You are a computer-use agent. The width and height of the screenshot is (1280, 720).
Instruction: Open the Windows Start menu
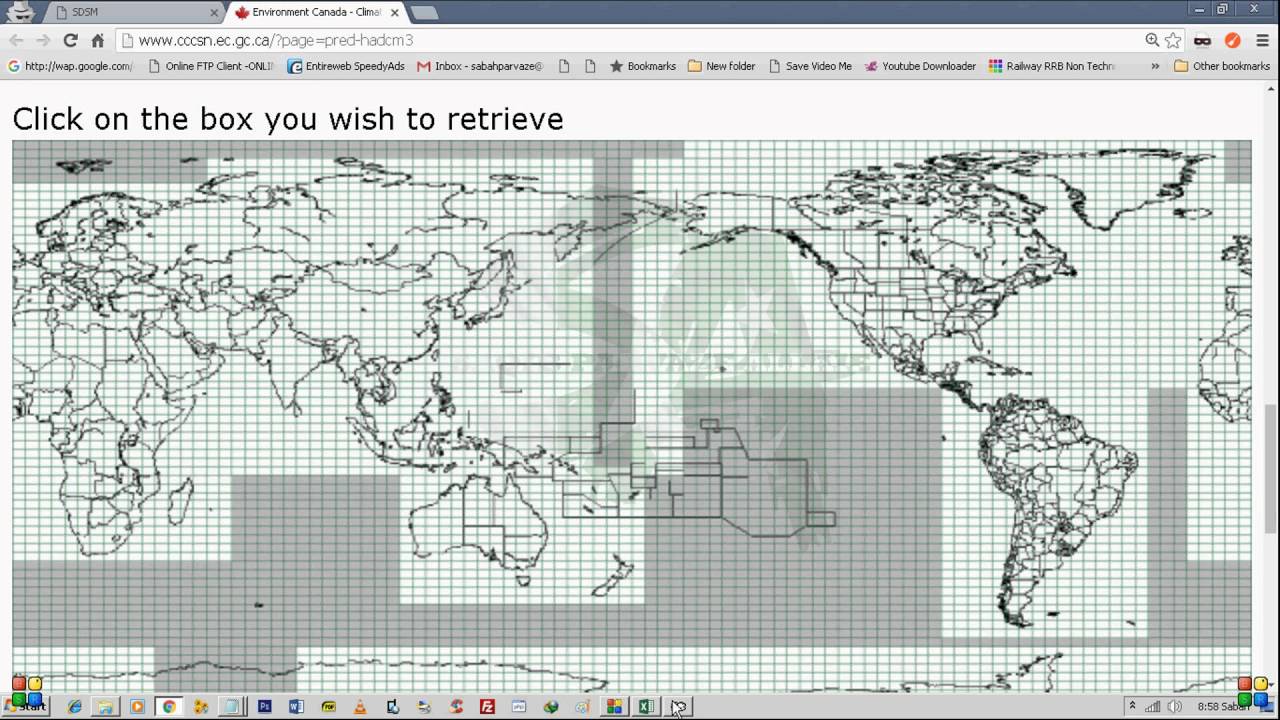point(24,706)
